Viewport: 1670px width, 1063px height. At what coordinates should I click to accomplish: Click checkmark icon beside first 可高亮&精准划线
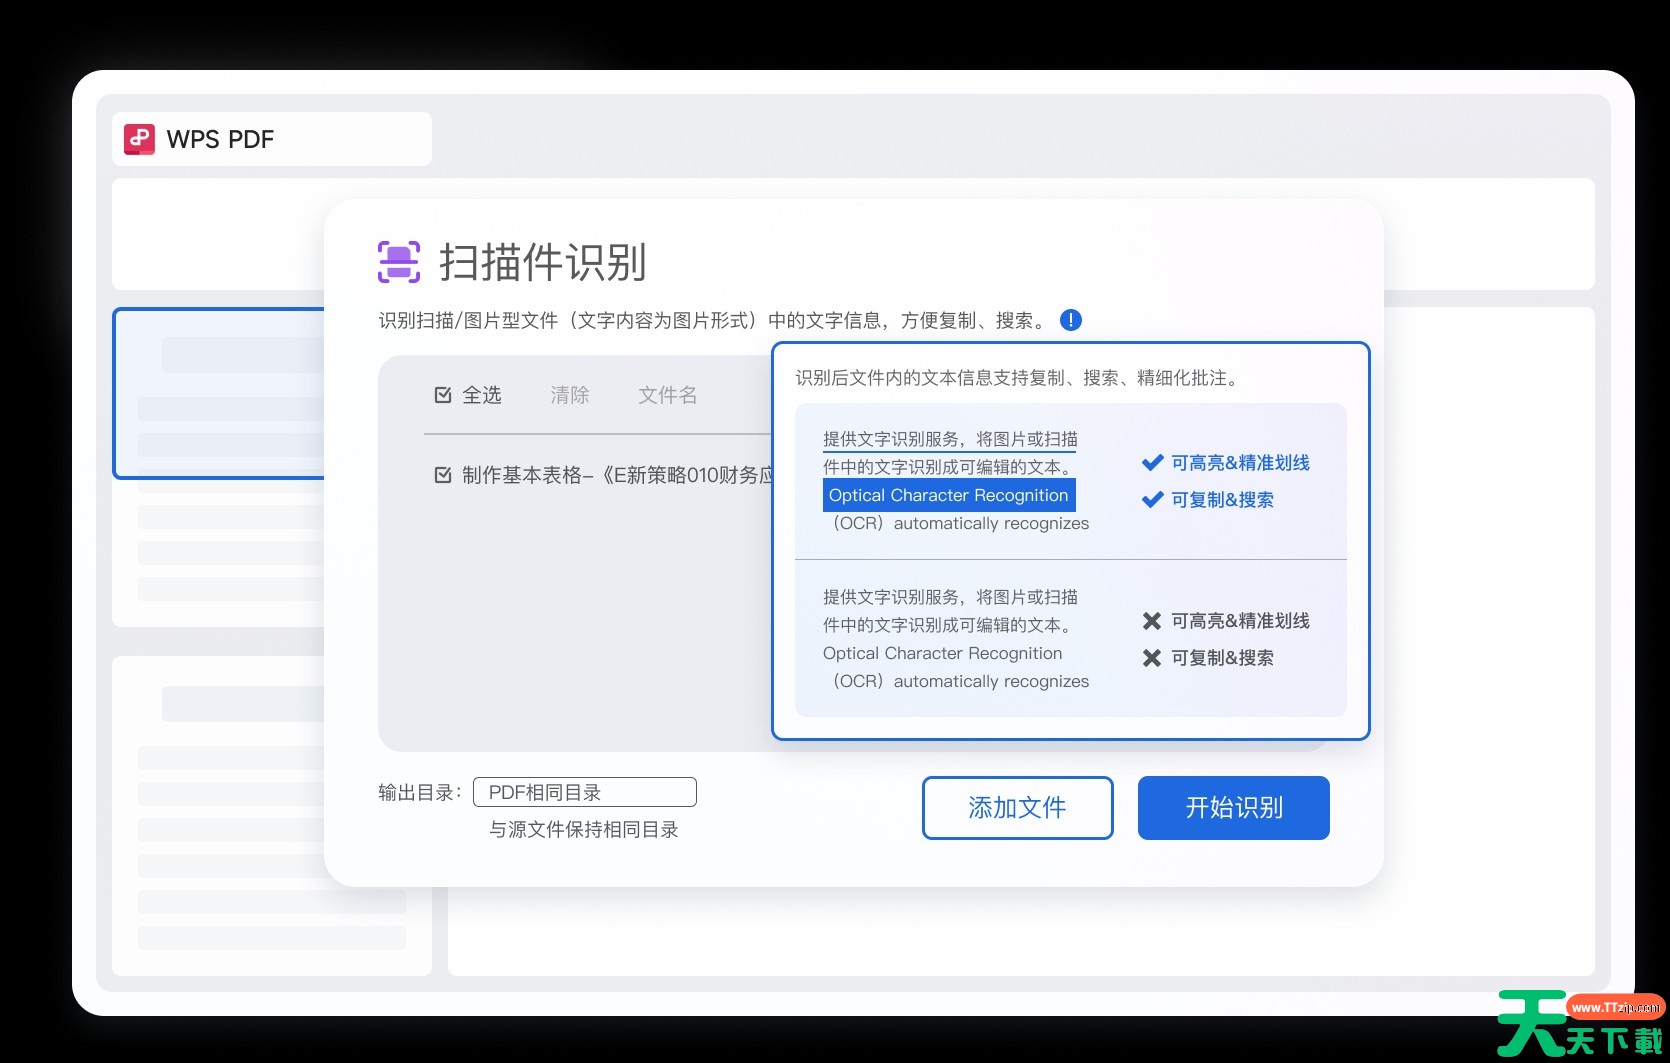(1152, 463)
